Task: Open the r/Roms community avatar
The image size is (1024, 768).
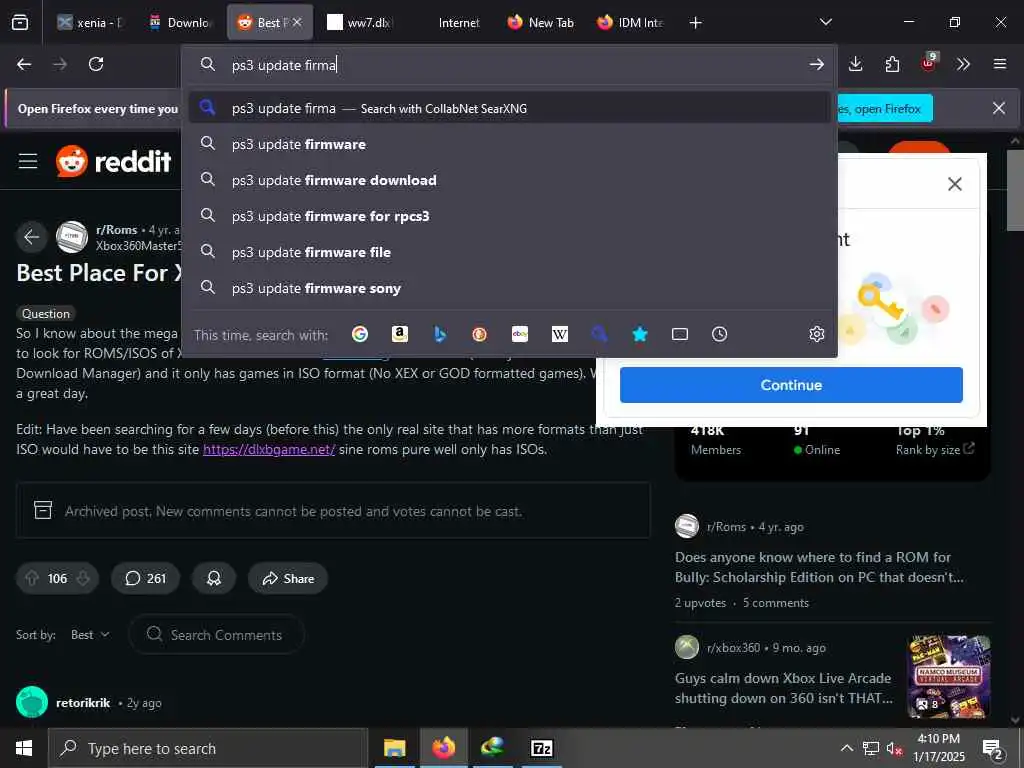Action: tap(72, 236)
